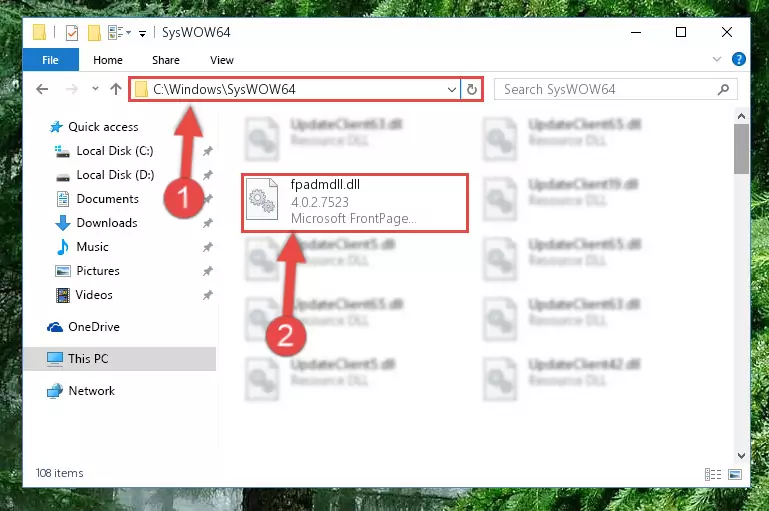This screenshot has height=511, width=769.
Task: Click the Network icon in sidebar
Action: click(55, 391)
